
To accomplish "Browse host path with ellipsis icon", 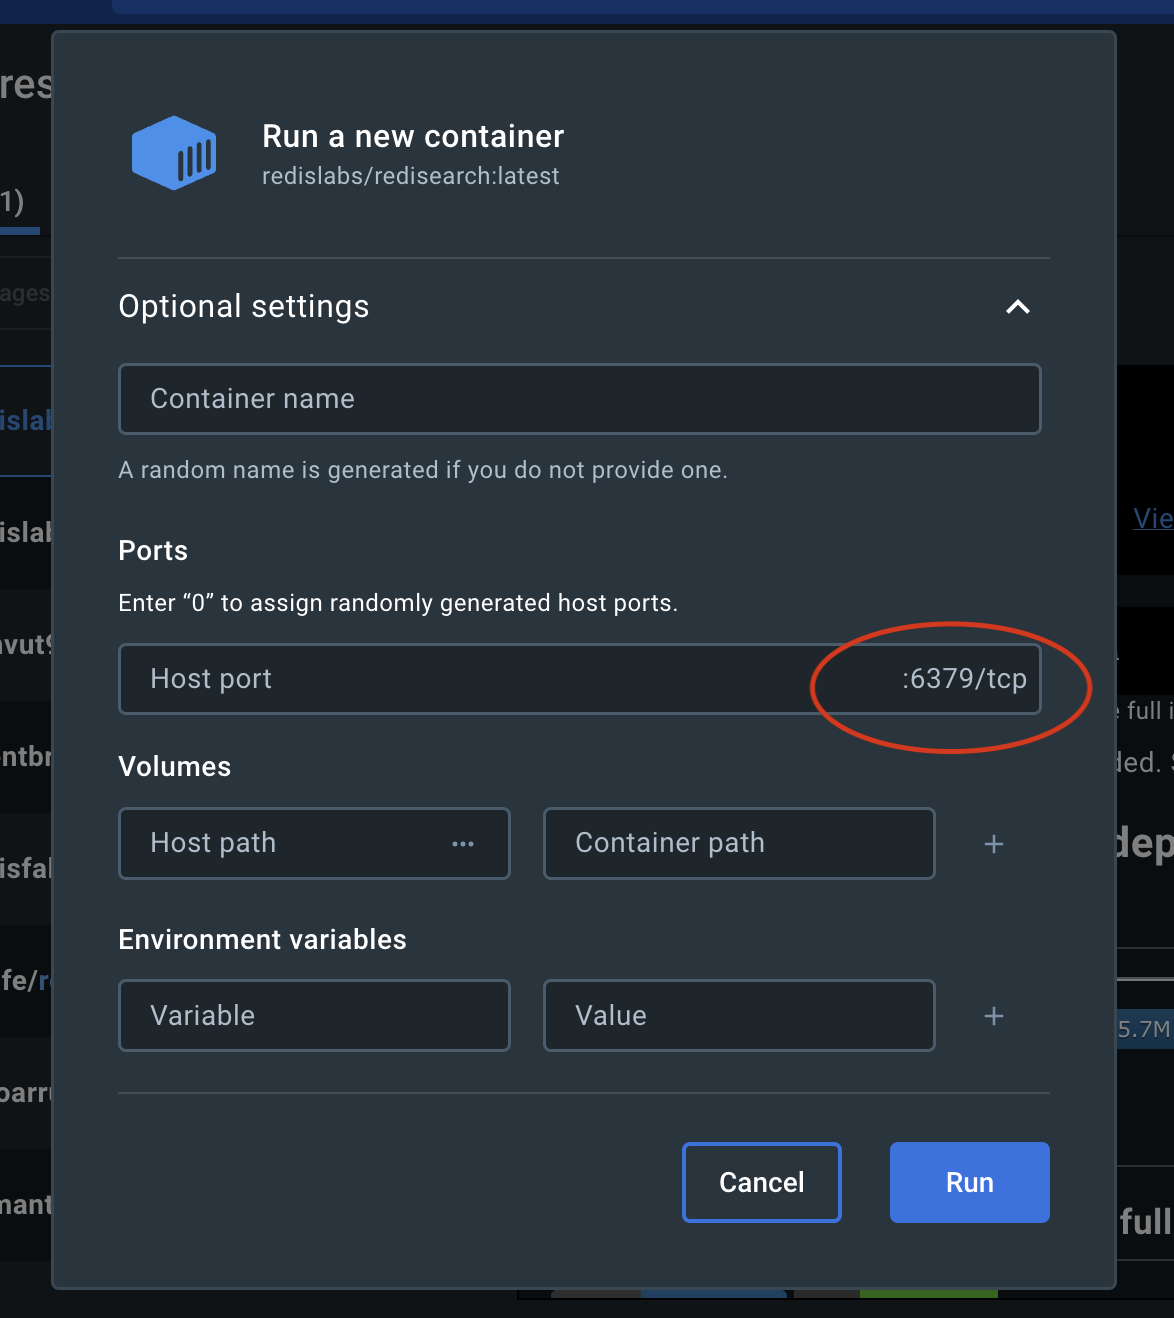I will pos(462,844).
